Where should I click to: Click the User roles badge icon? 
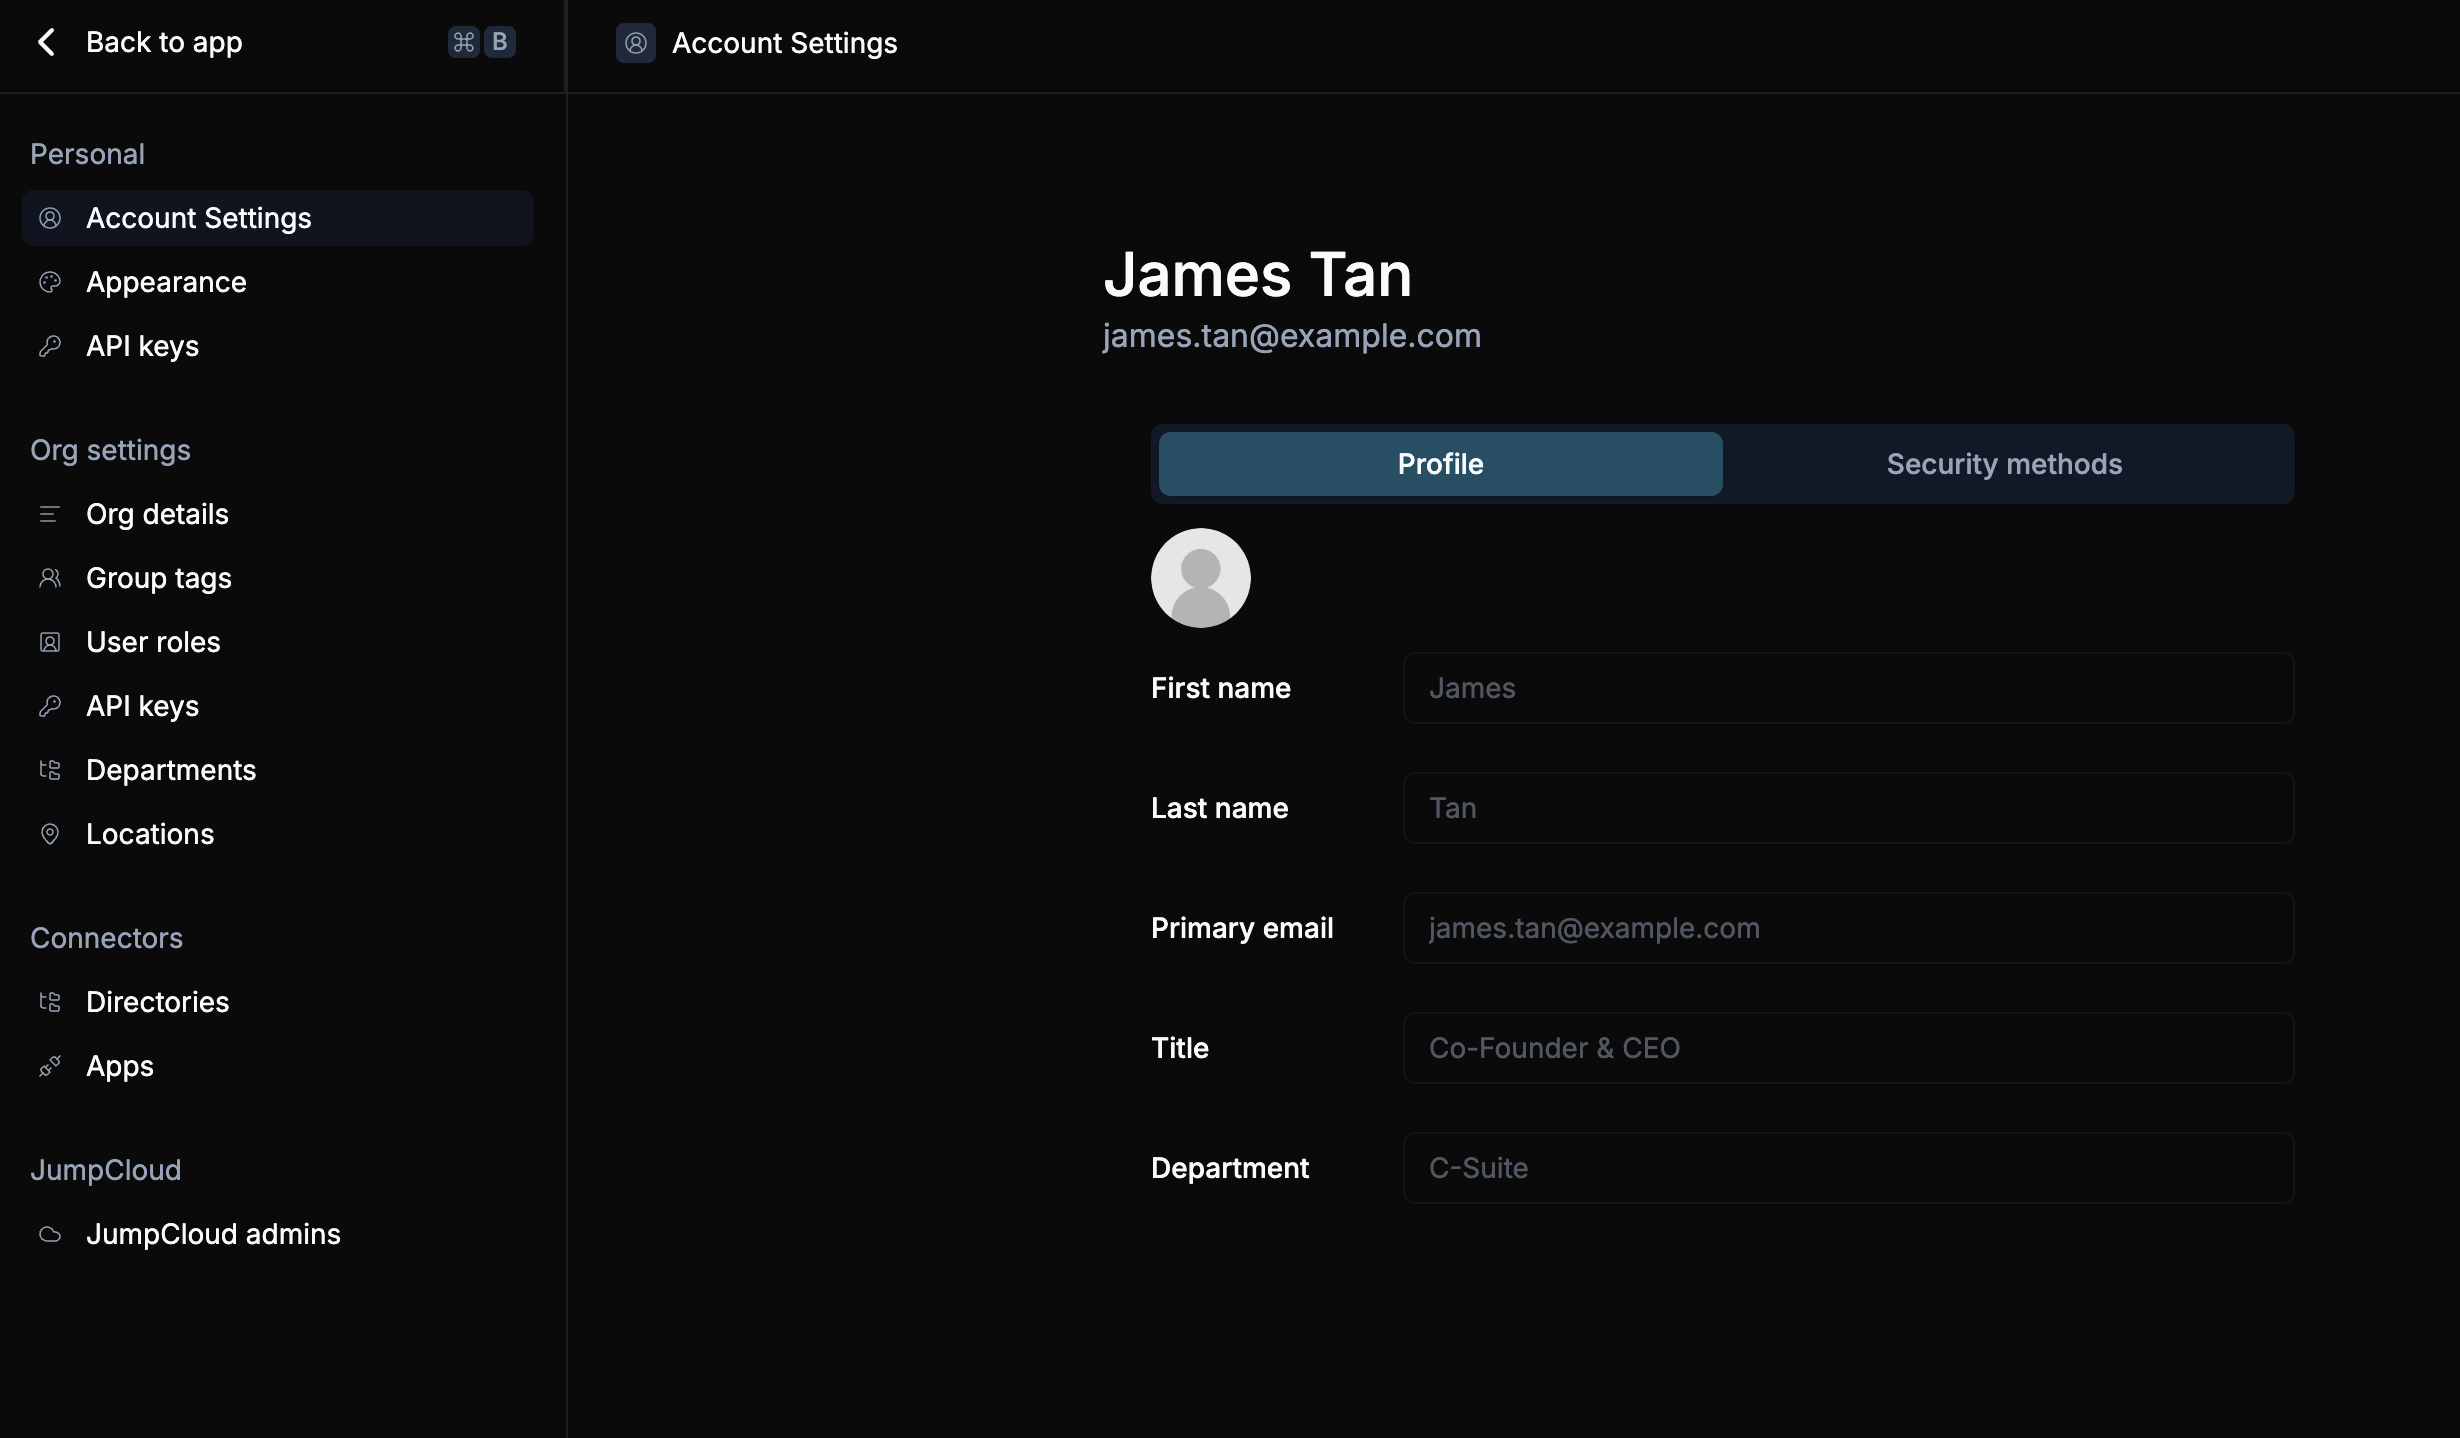[50, 642]
